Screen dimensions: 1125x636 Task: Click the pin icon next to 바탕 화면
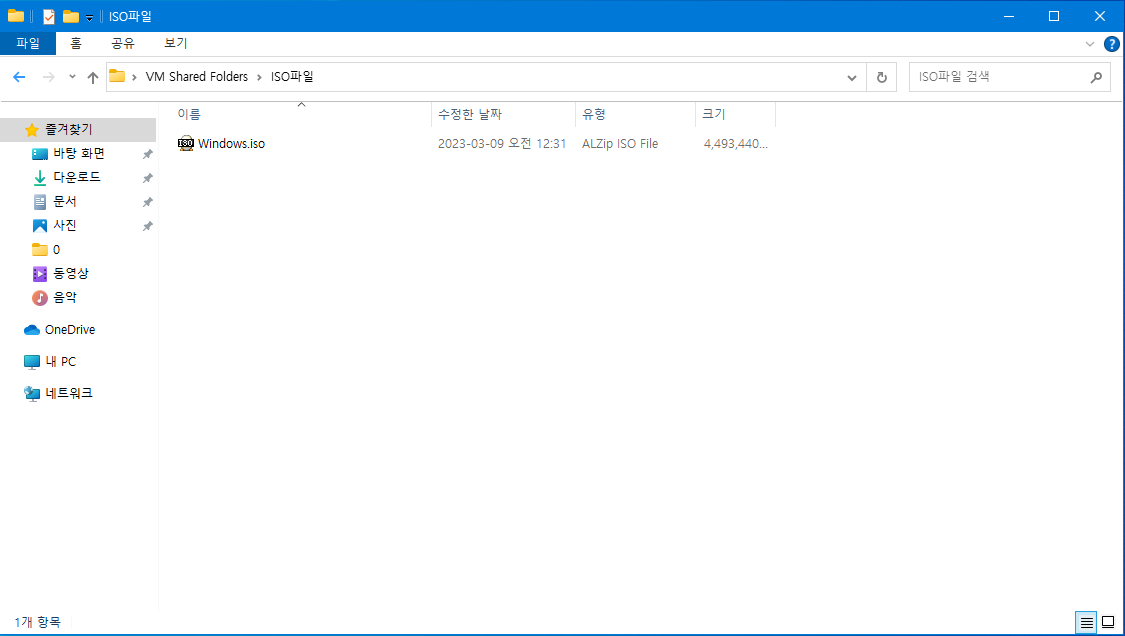click(x=147, y=154)
